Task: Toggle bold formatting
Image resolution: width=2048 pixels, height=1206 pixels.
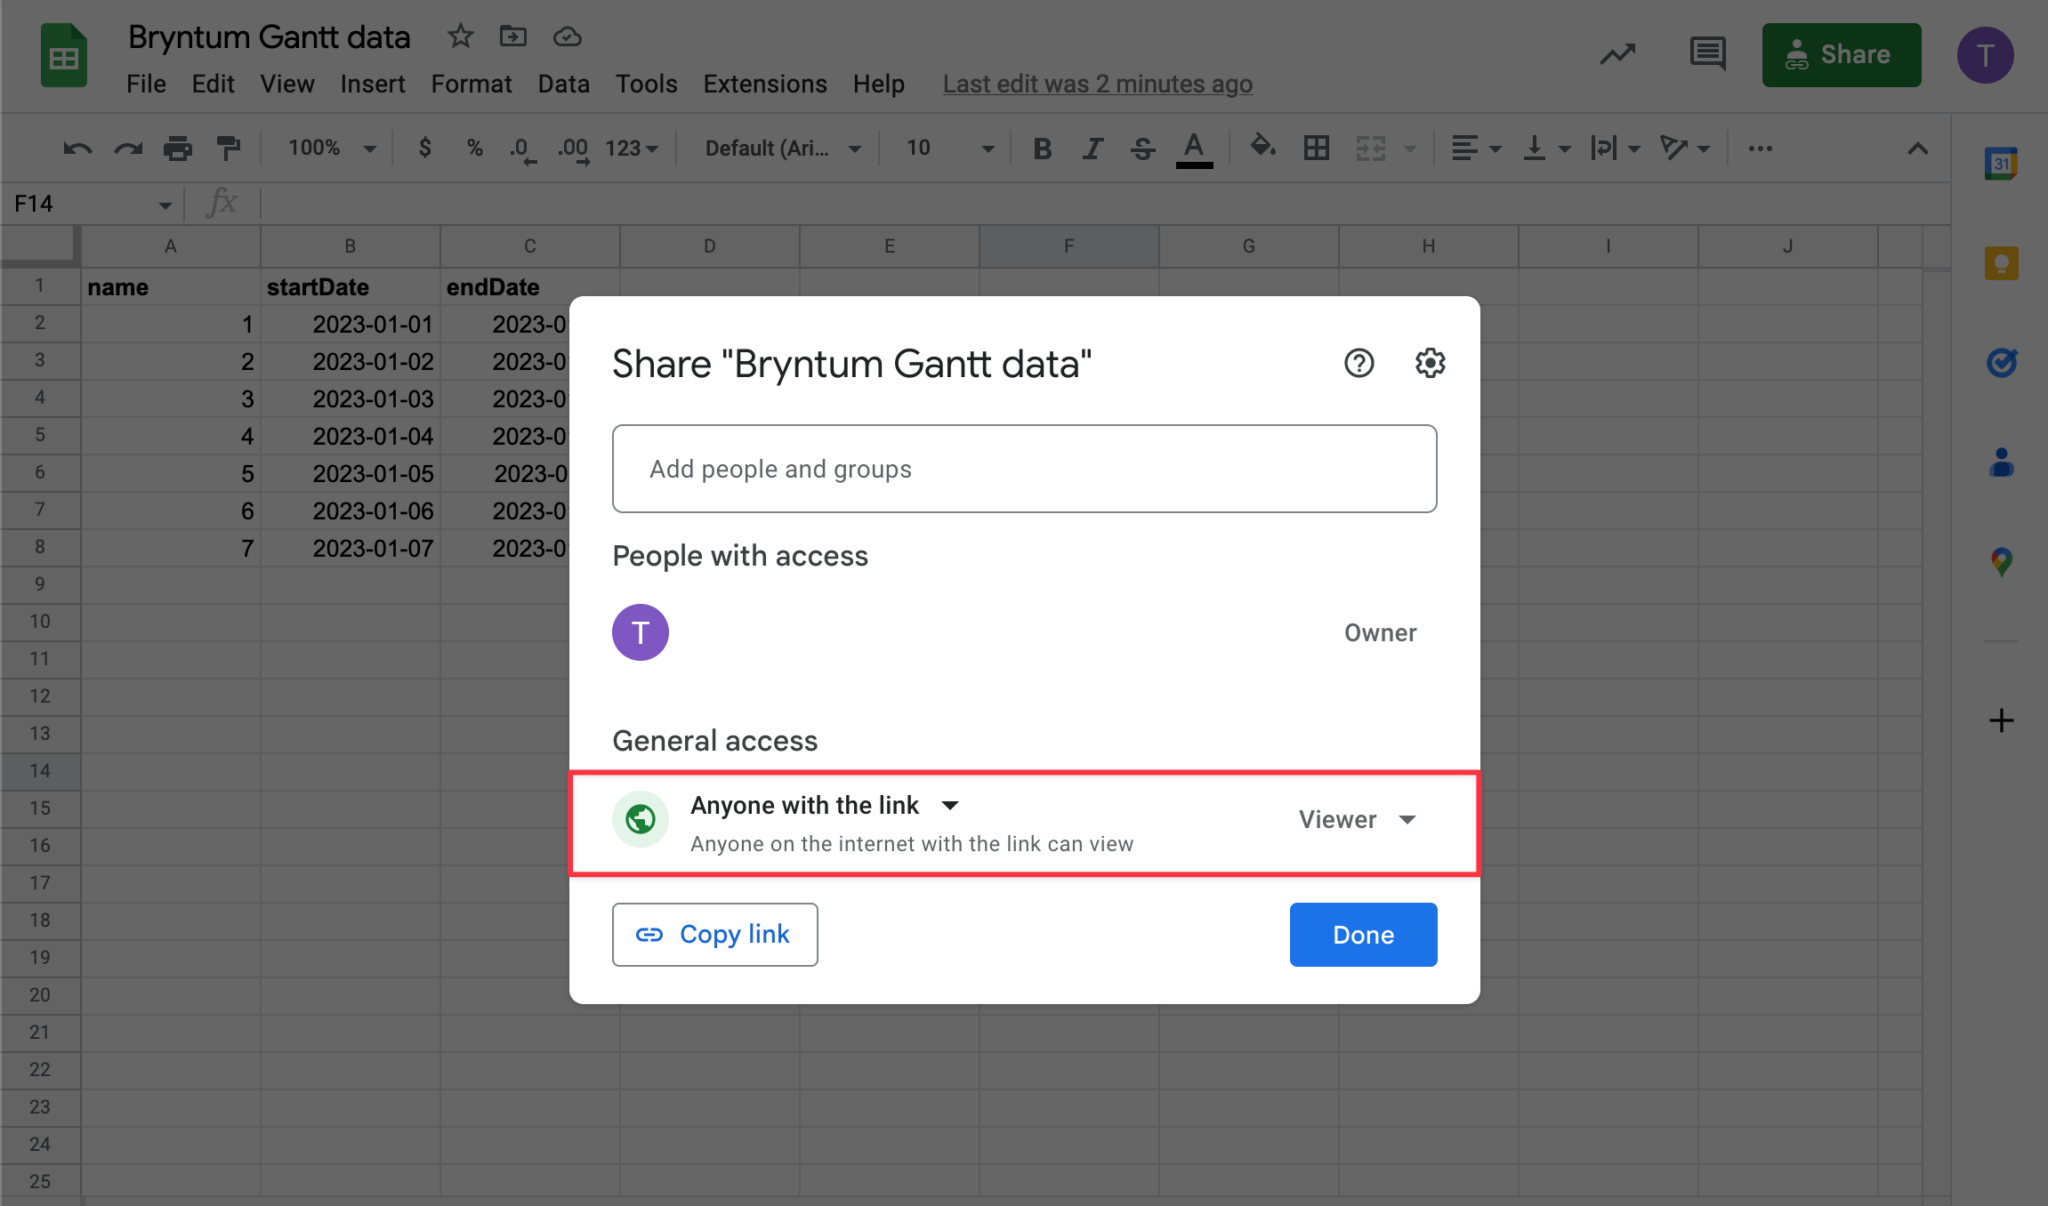Action: pyautogui.click(x=1042, y=149)
